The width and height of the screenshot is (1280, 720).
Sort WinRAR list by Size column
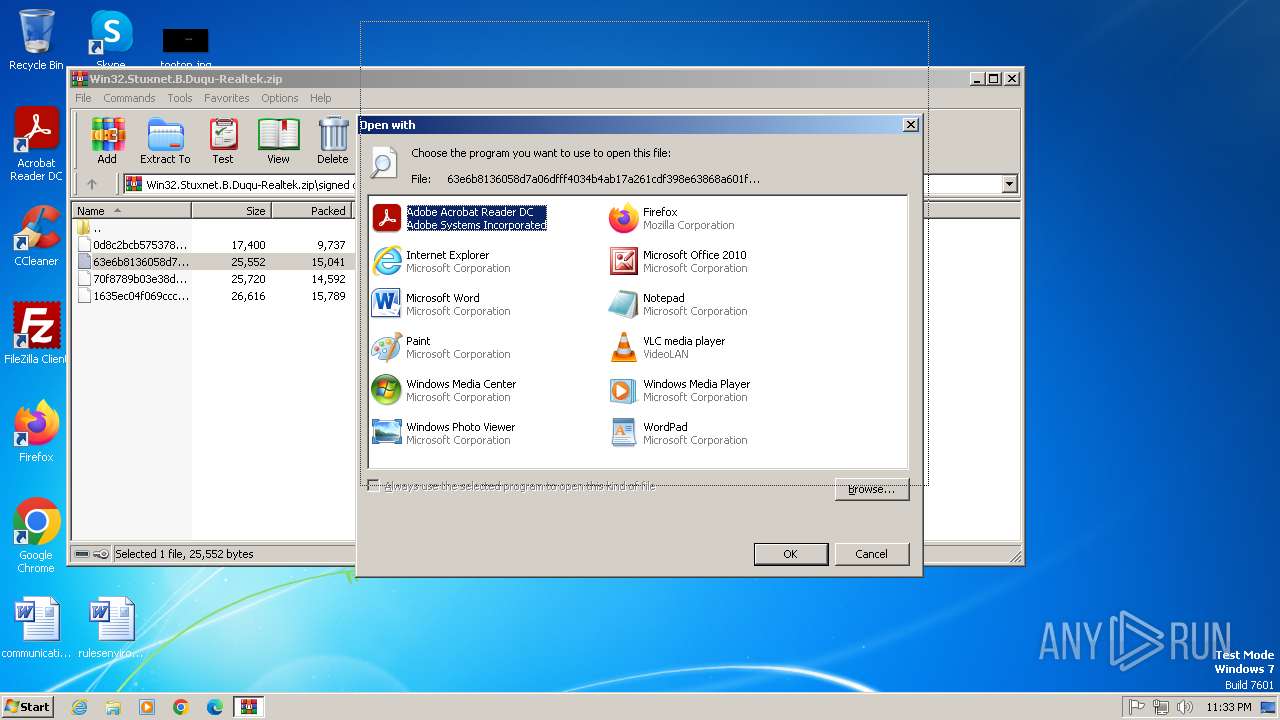coord(231,211)
